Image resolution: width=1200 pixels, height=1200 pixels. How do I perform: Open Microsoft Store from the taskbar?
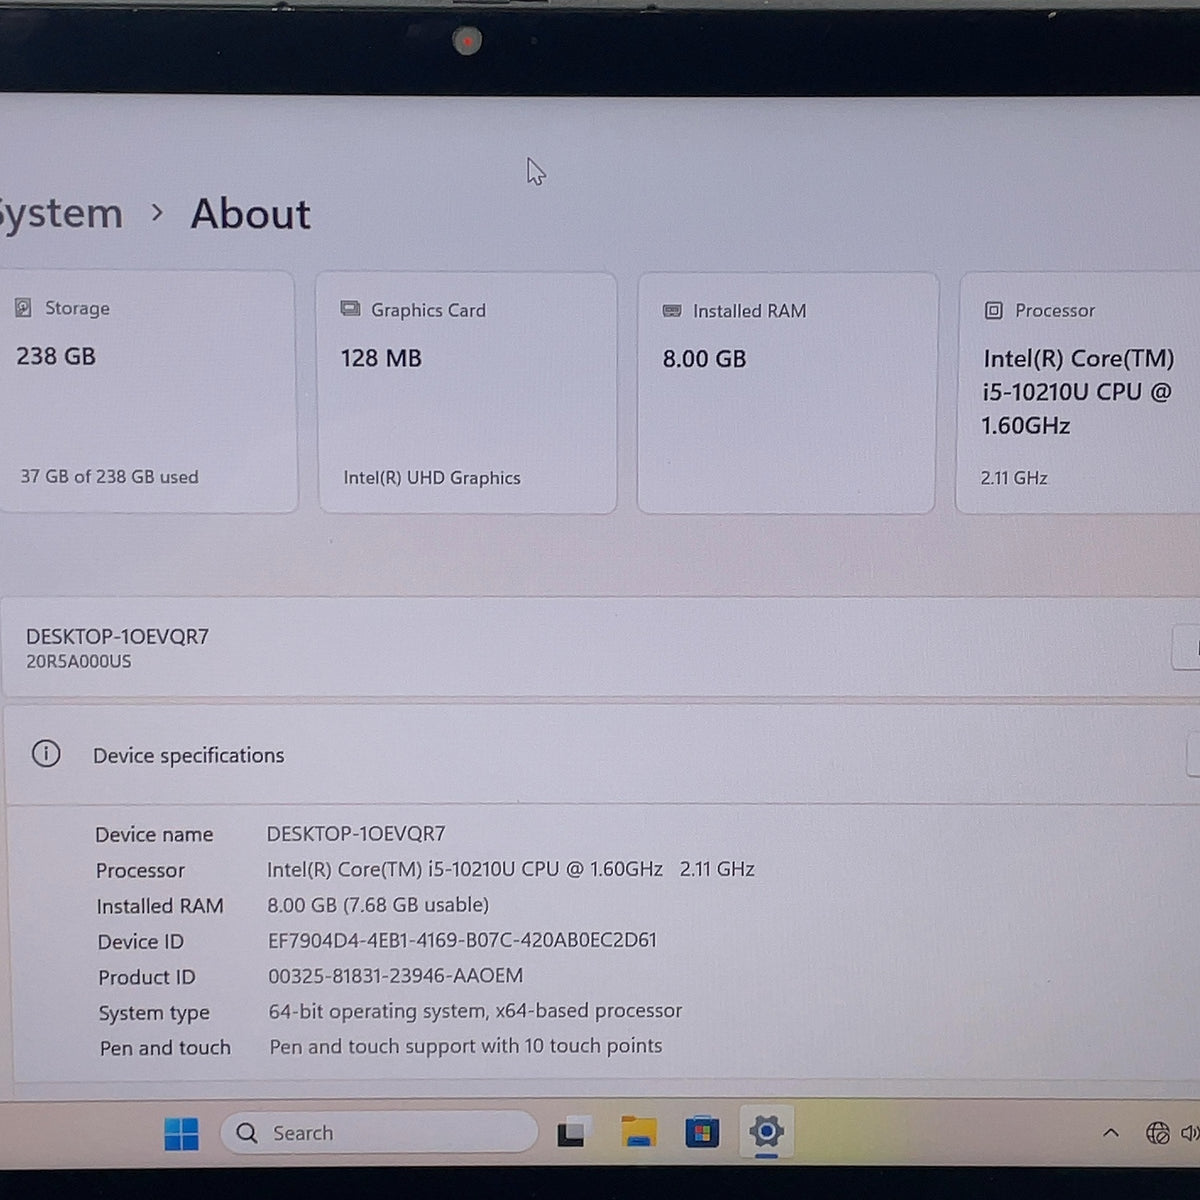click(x=702, y=1132)
